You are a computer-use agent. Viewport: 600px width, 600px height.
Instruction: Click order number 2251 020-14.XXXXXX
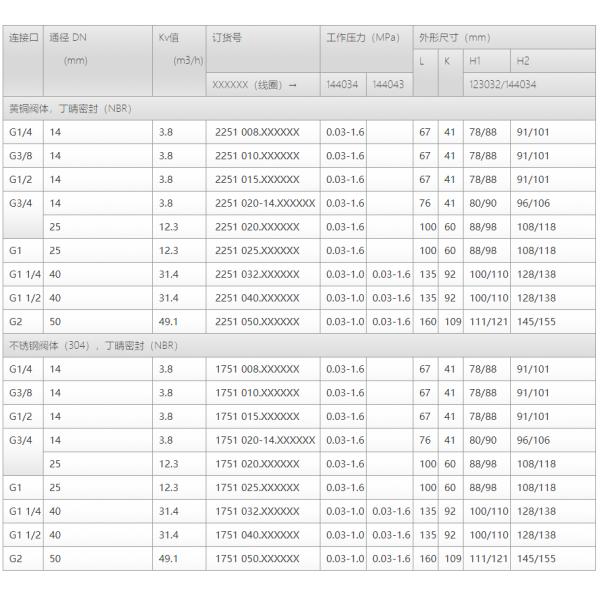point(264,203)
